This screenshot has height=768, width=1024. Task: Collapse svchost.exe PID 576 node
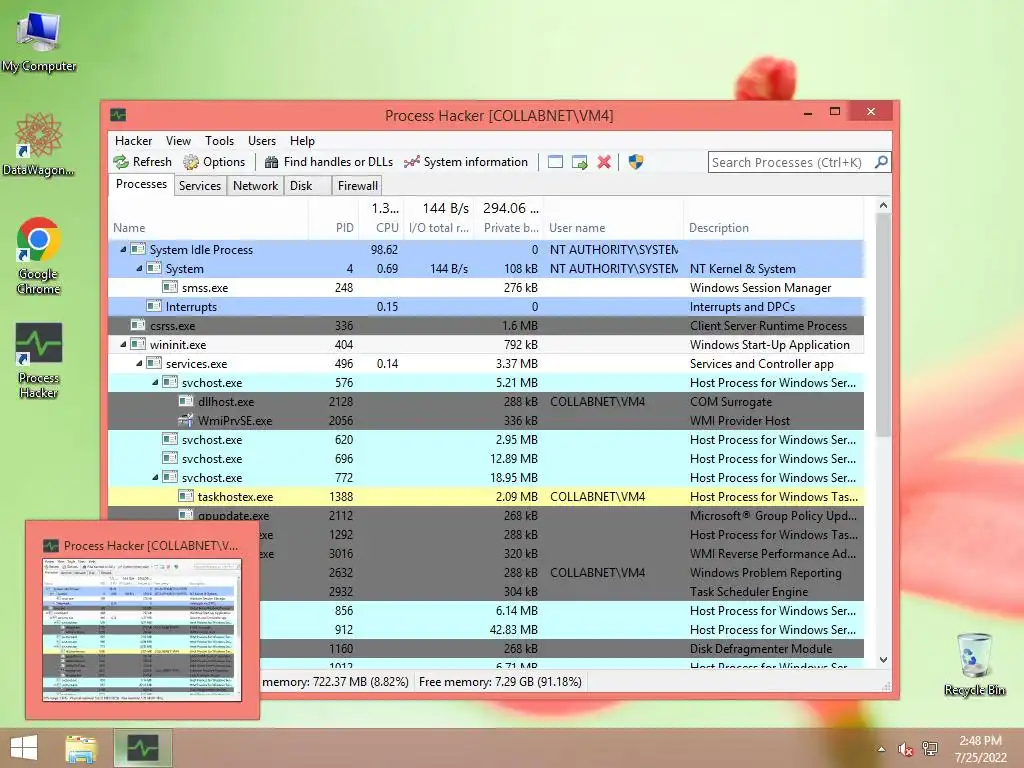click(155, 382)
